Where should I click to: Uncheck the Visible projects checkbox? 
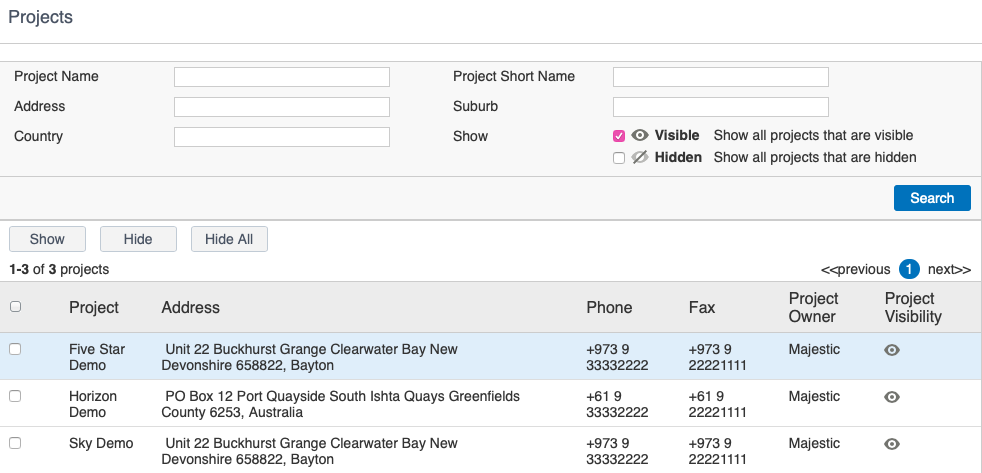click(x=619, y=136)
